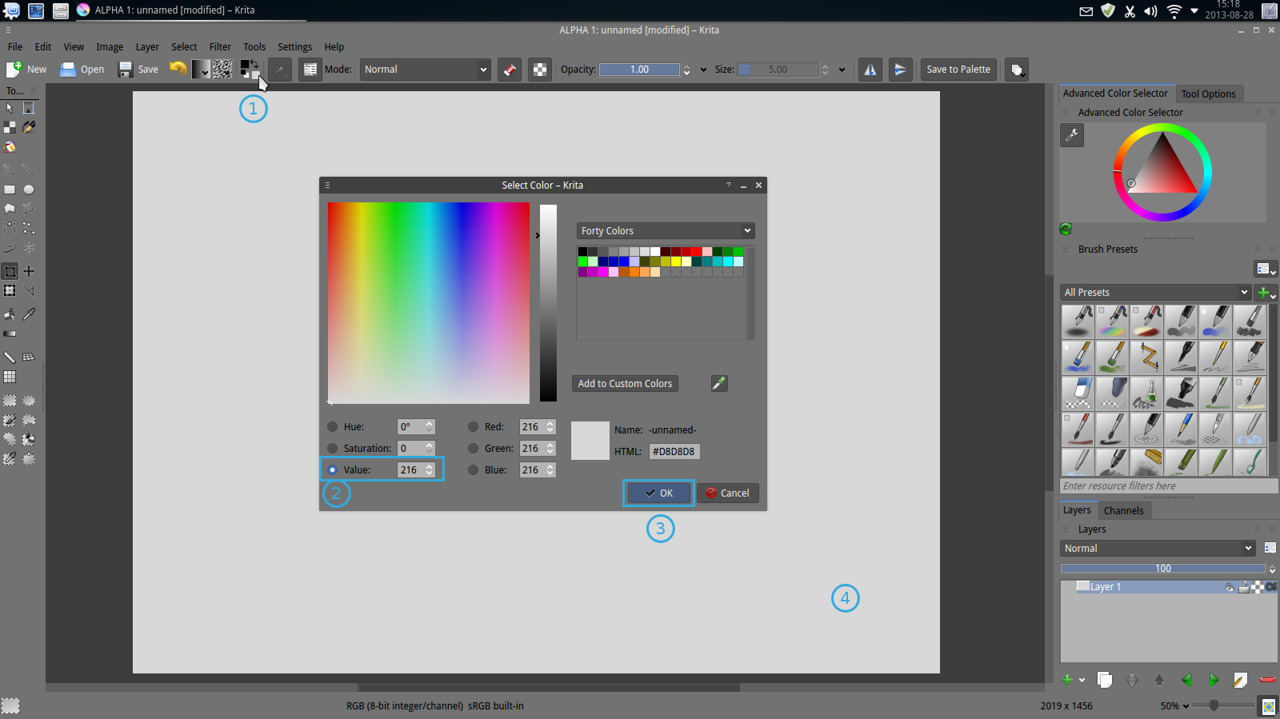This screenshot has width=1280, height=719.
Task: Select the Gradient tool in the toolbox
Action: (x=9, y=332)
